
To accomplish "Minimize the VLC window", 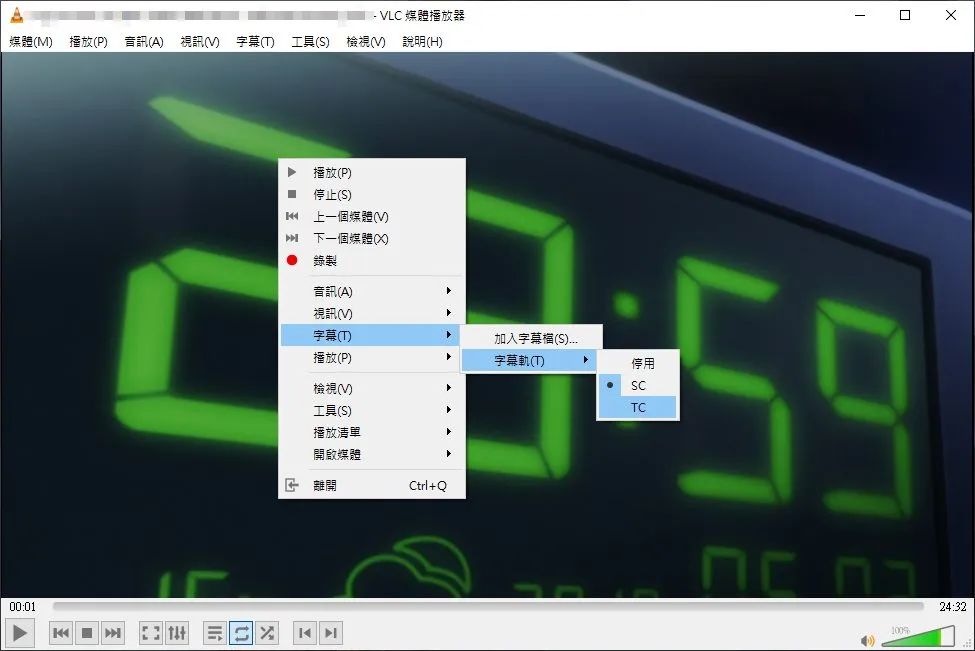I will point(860,16).
